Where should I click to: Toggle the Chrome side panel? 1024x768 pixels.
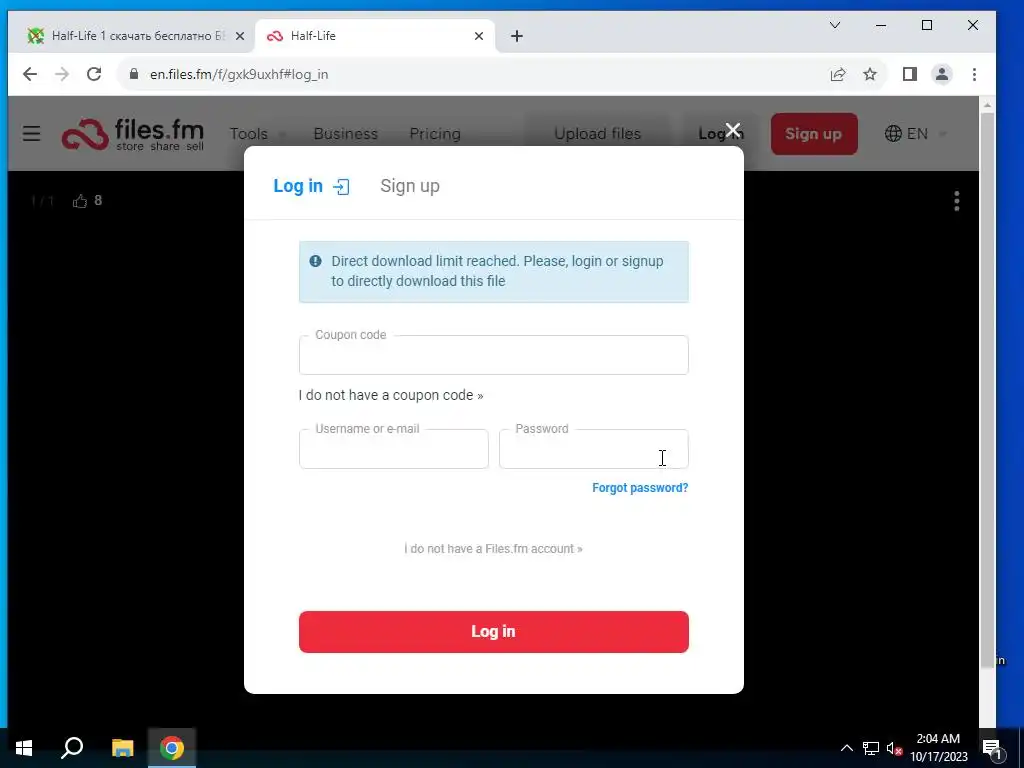coord(910,74)
